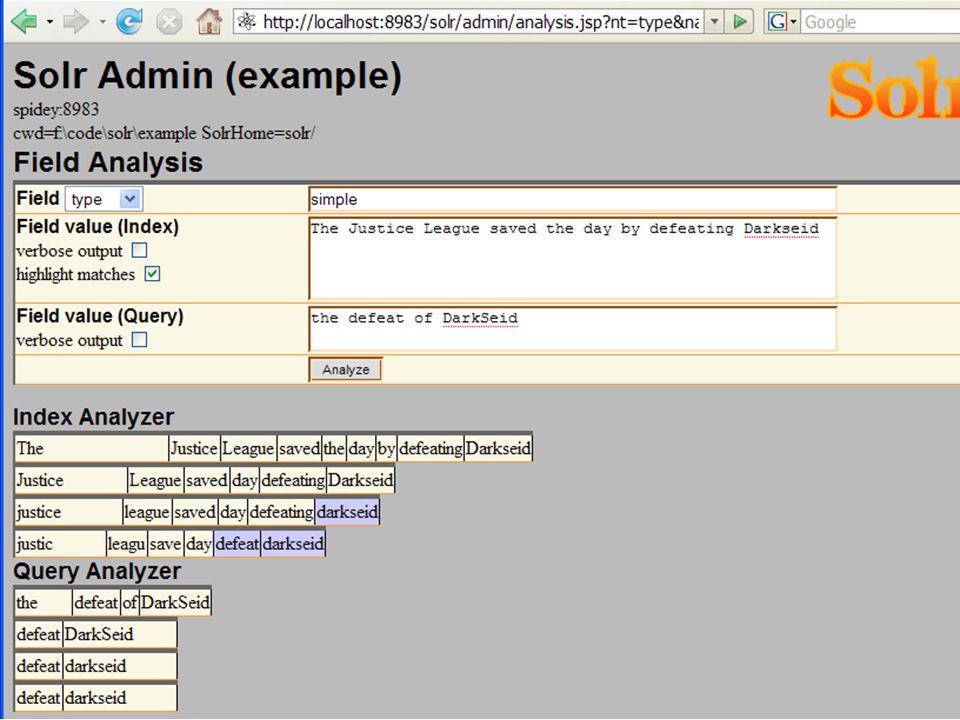The image size is (960, 720).
Task: Click 'by' token in the Index Analyzer
Action: 386,448
